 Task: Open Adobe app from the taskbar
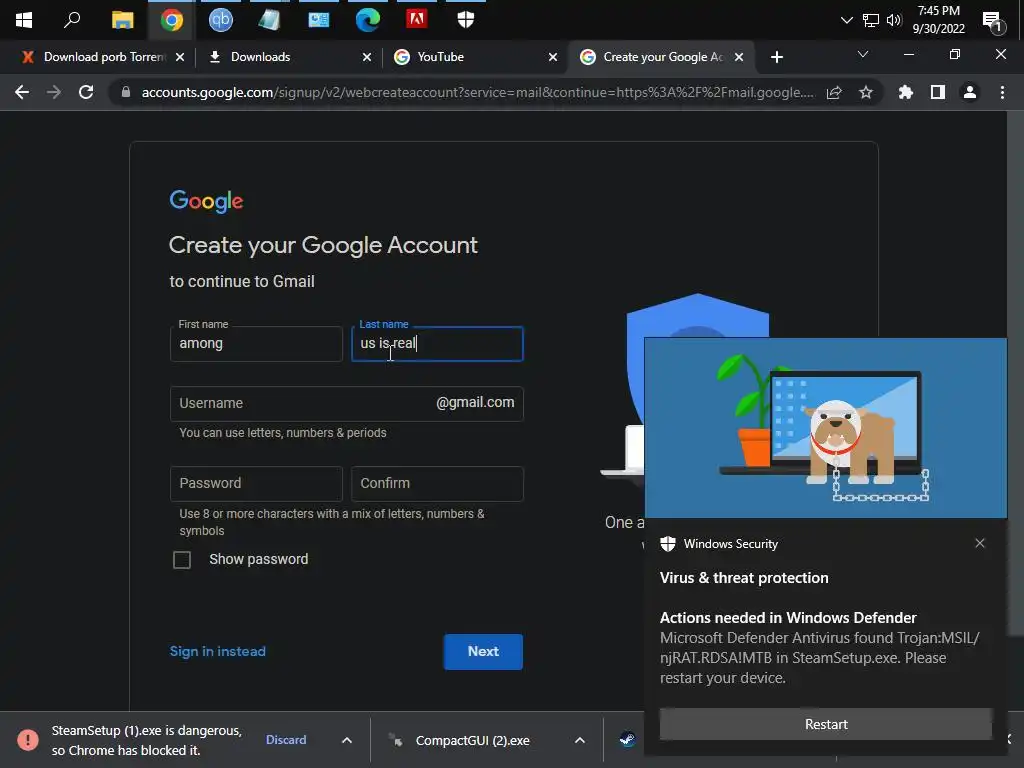click(417, 19)
